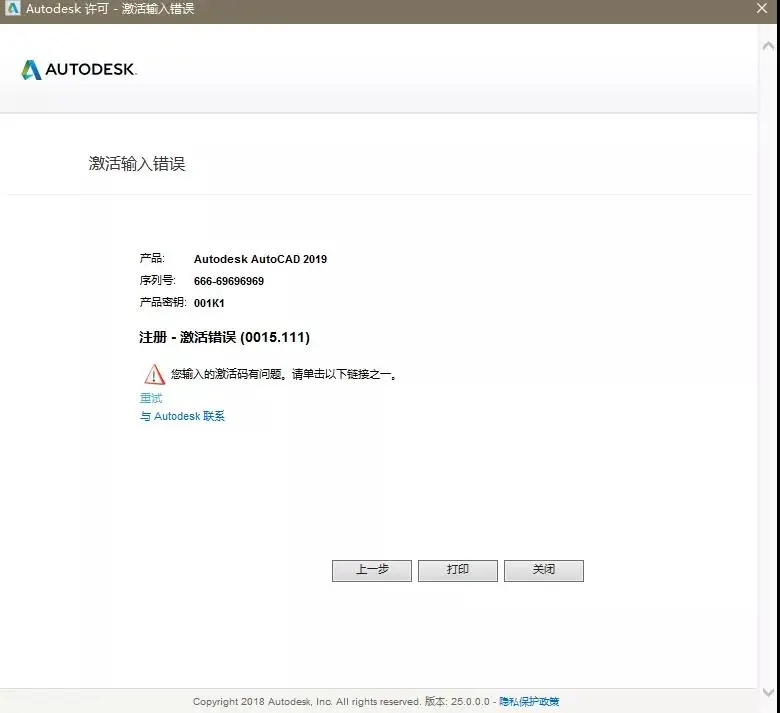Open the 重试 (Retry) link
The image size is (780, 713).
pos(151,398)
